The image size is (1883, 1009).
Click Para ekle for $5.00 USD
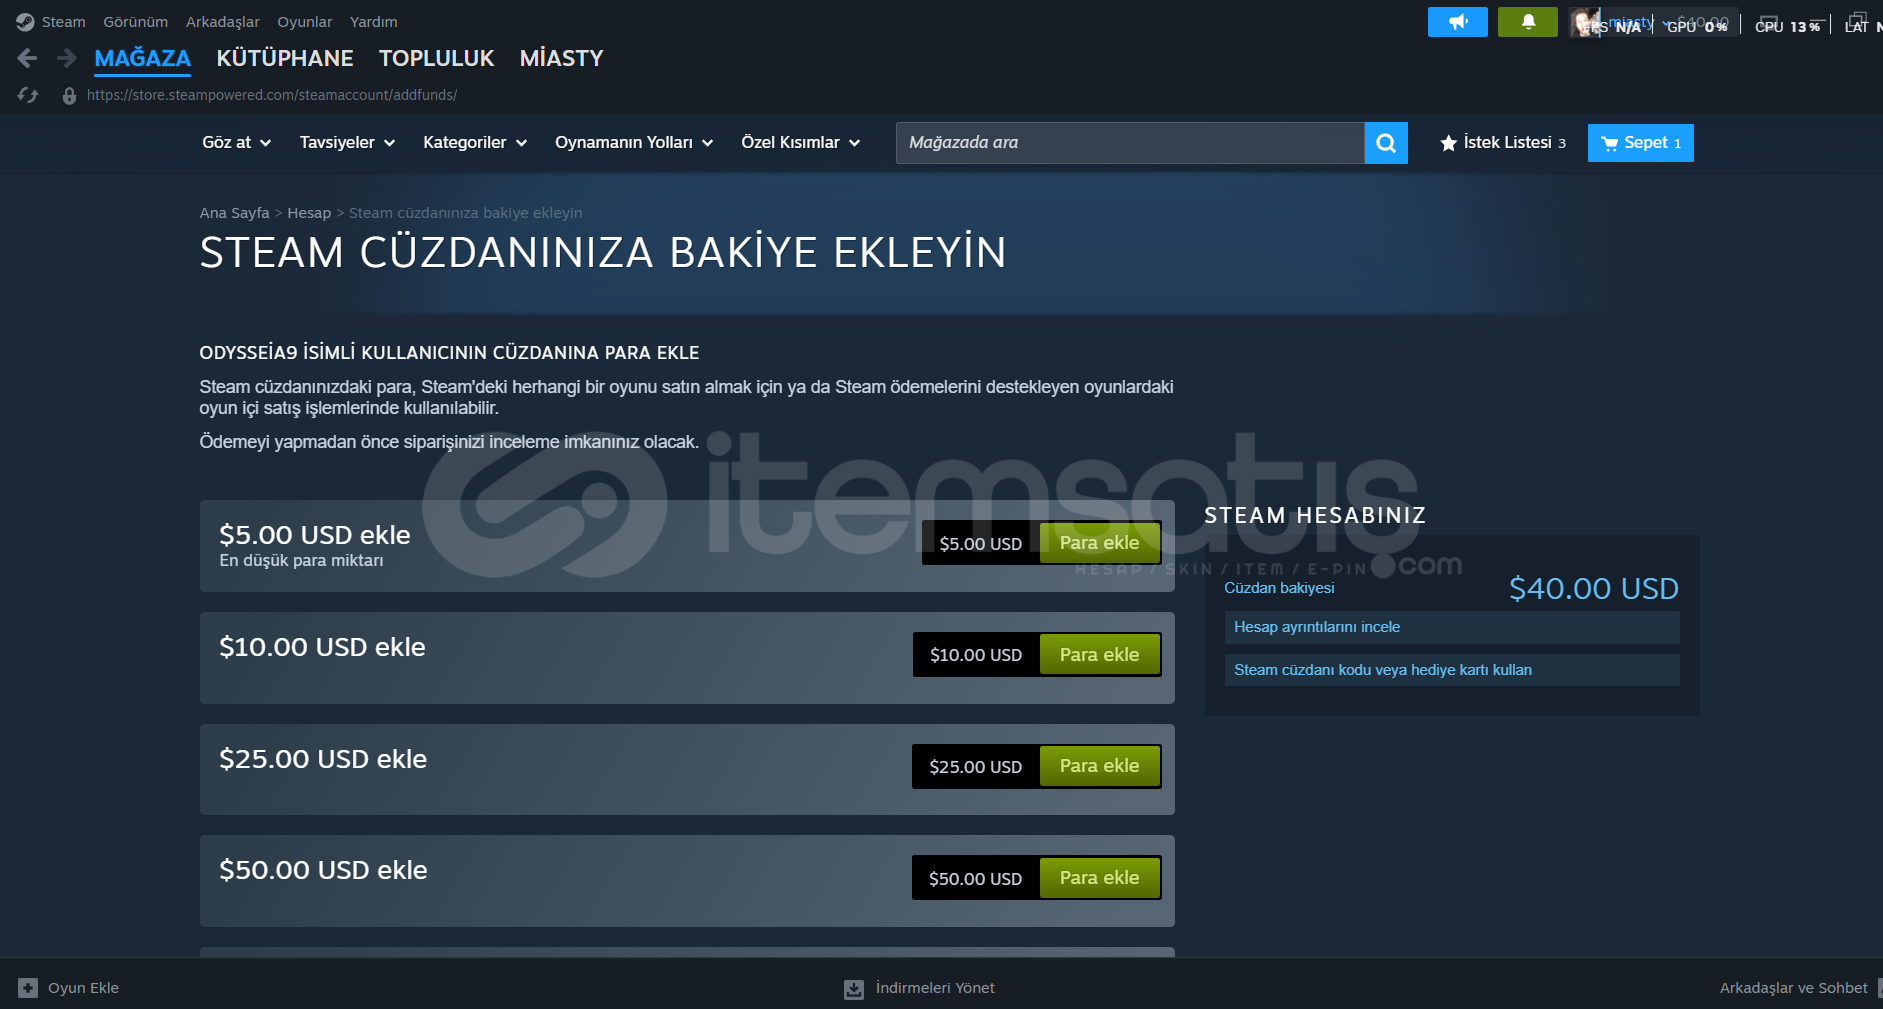pyautogui.click(x=1099, y=543)
